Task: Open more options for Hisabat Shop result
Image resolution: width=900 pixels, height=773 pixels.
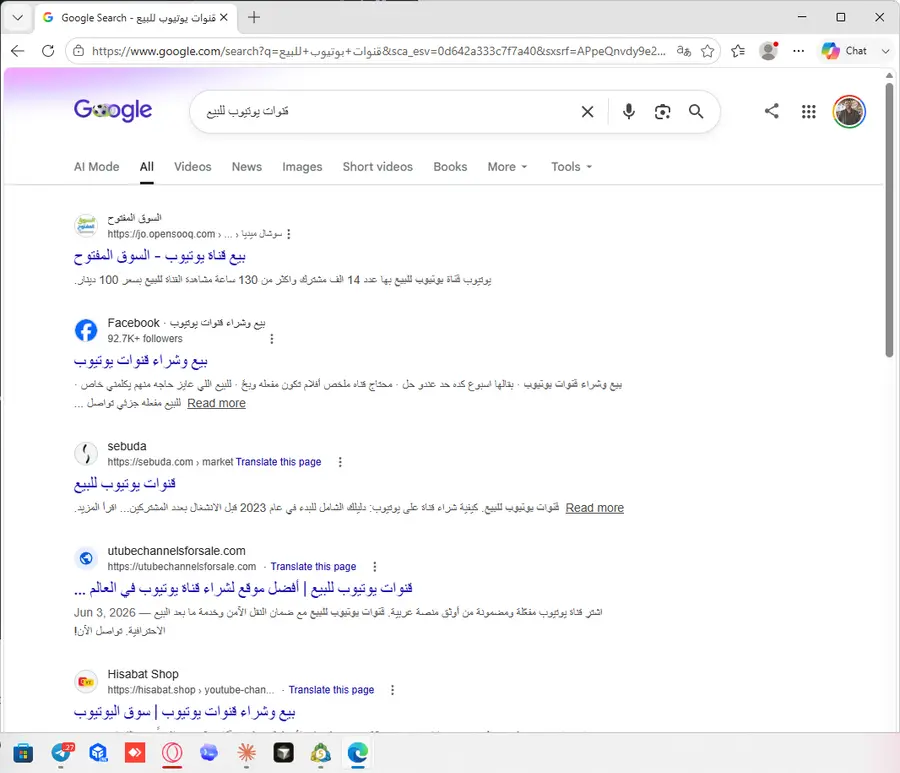Action: [393, 690]
